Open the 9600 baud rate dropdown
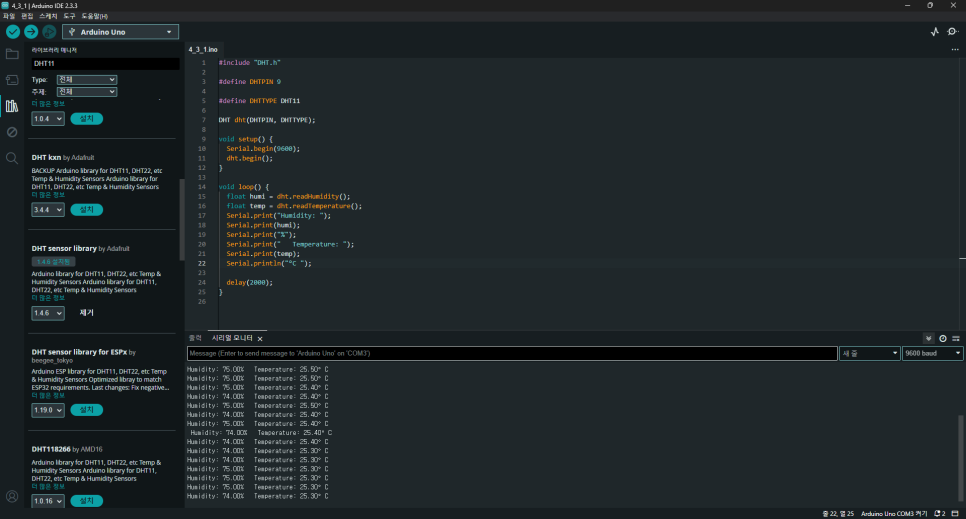 coord(932,353)
